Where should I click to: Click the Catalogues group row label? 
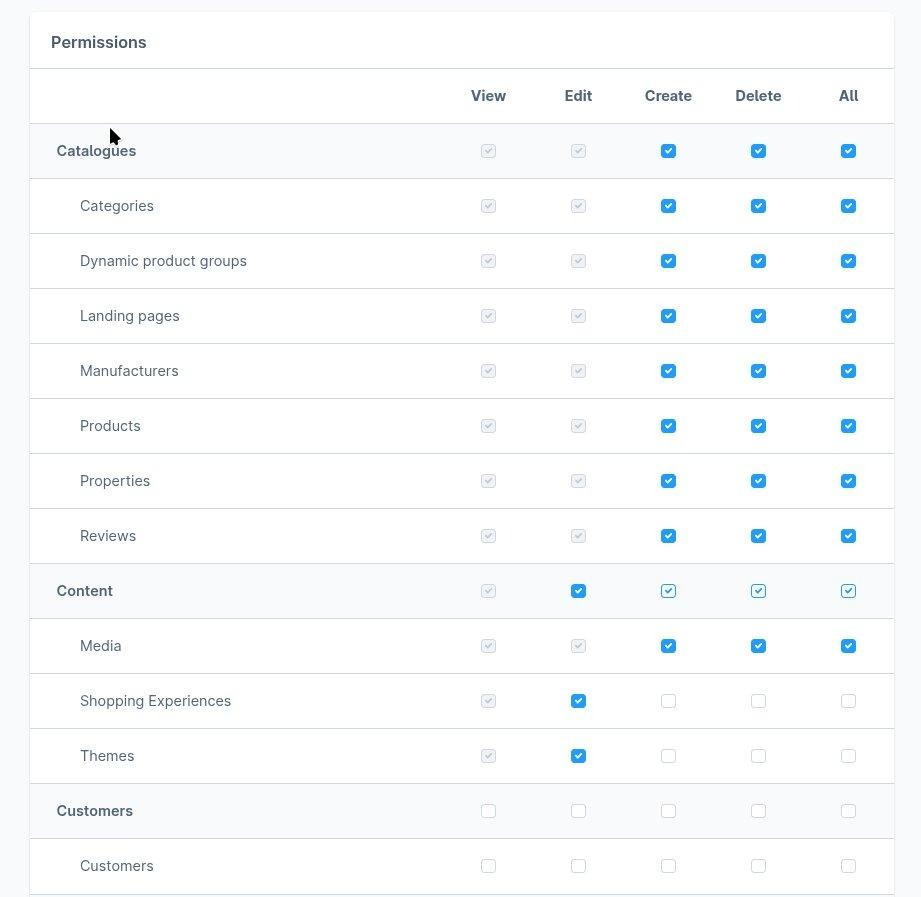coord(96,151)
